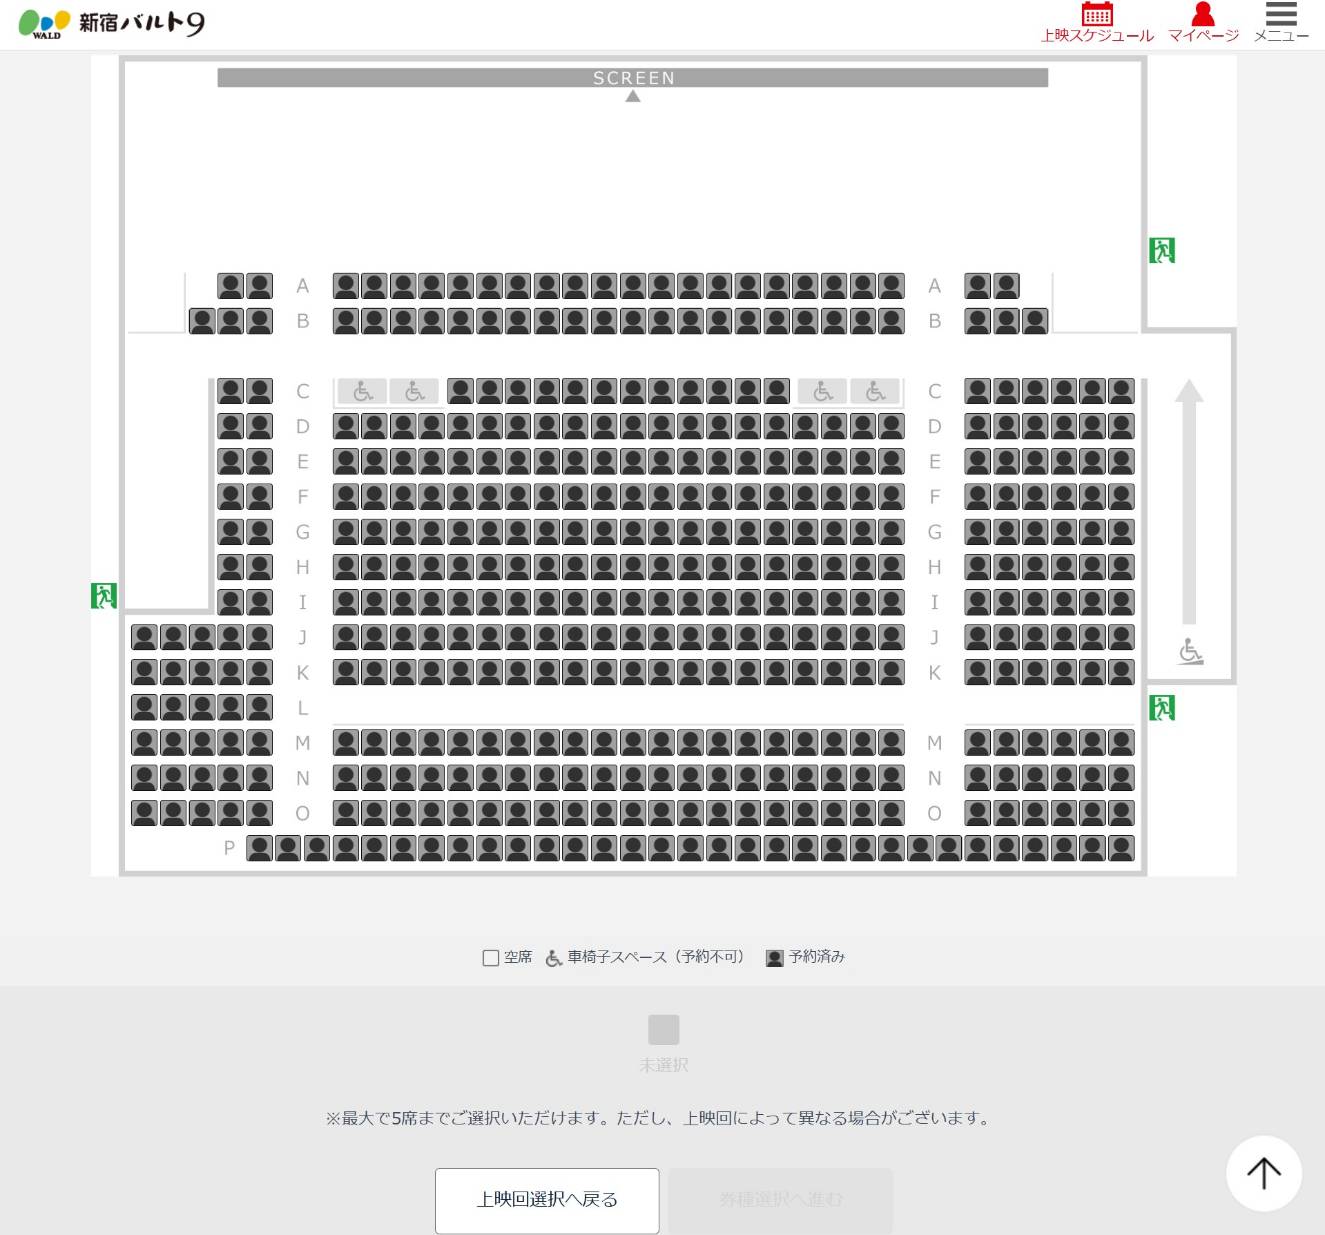
Task: Click the last wheelchair space in row C
Action: pos(875,391)
